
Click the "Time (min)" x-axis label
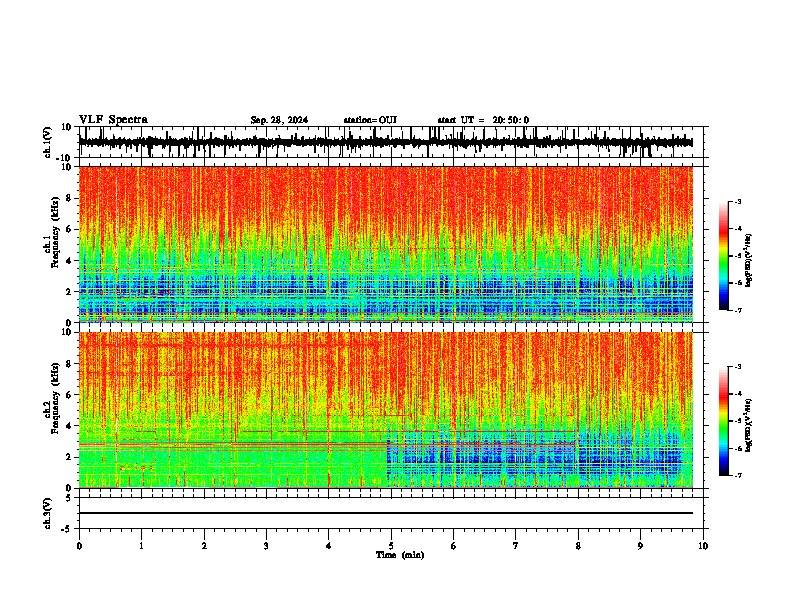tap(400, 555)
